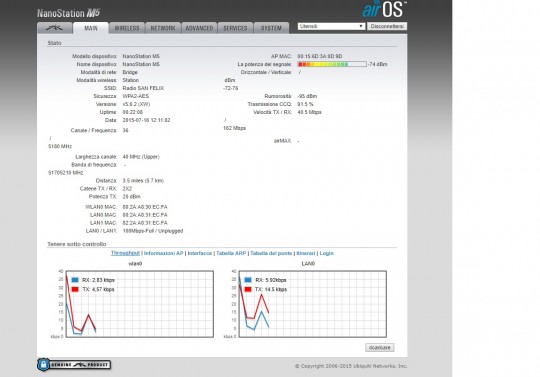
Task: Click the wlan0 throughput graph
Action: 139,304
